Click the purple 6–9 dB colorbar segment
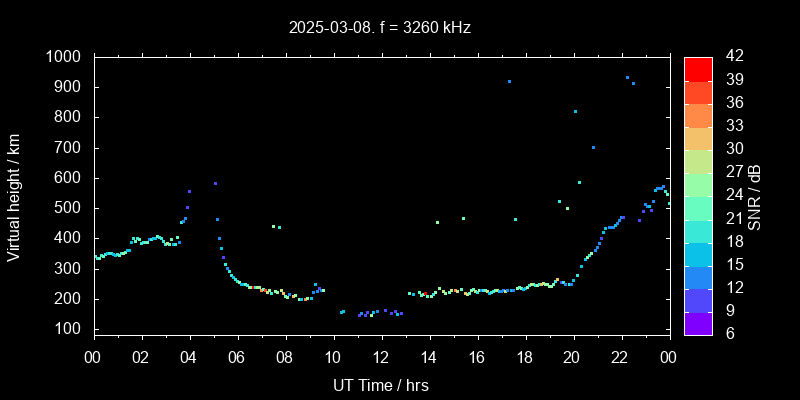800x400 pixels. pos(698,322)
